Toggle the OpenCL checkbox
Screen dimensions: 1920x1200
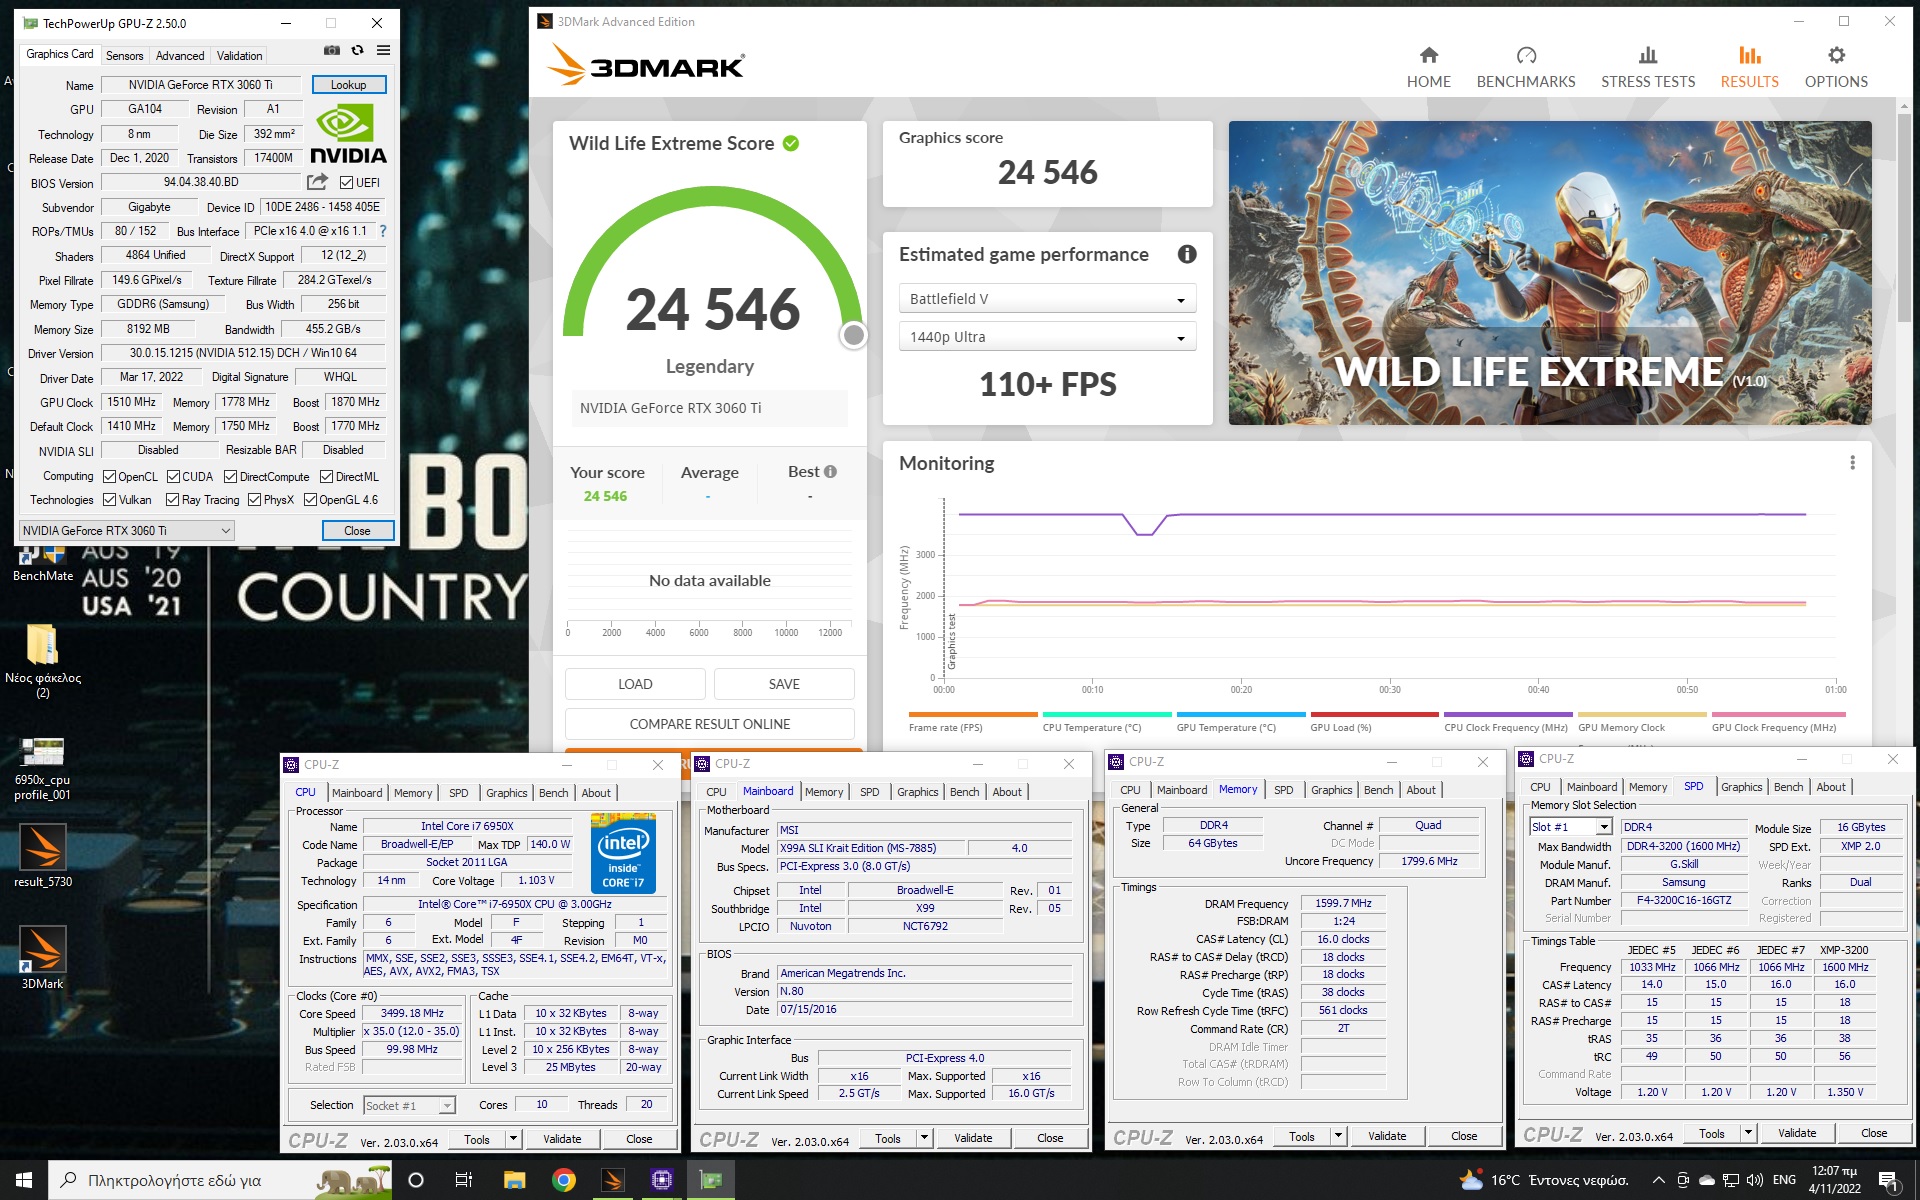point(110,477)
